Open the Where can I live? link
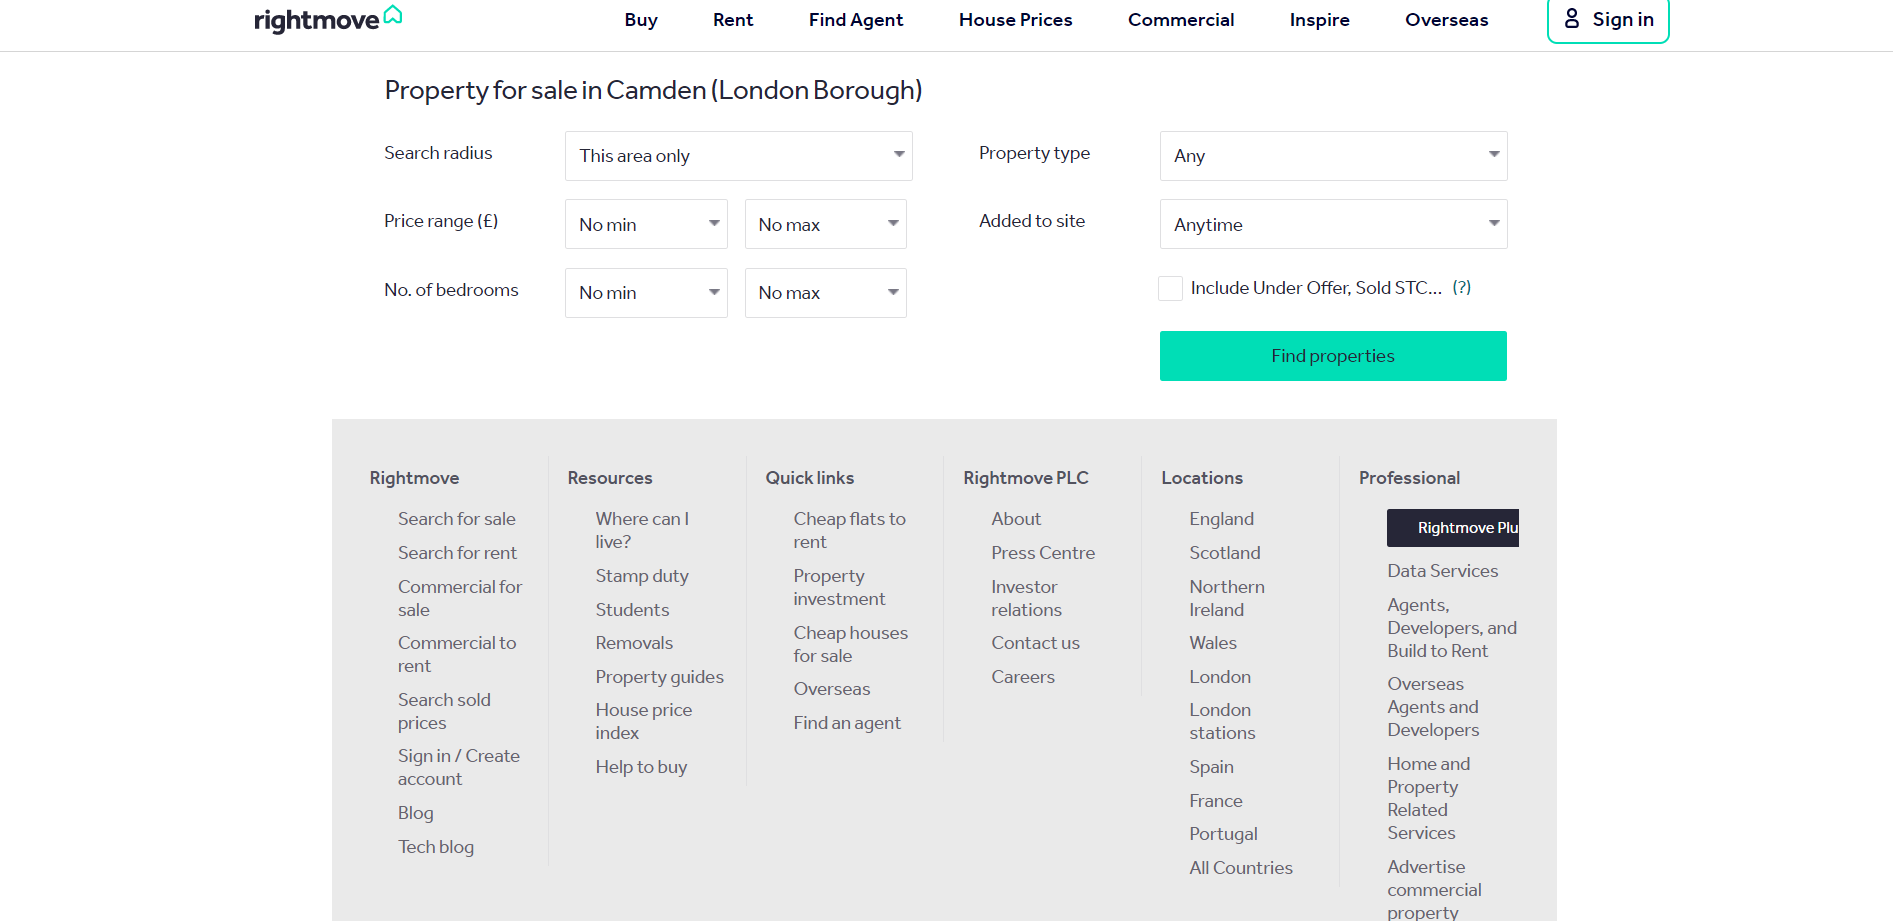 point(642,530)
